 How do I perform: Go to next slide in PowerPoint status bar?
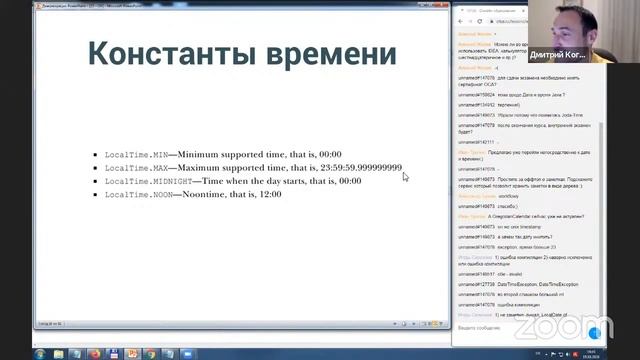coord(413,324)
